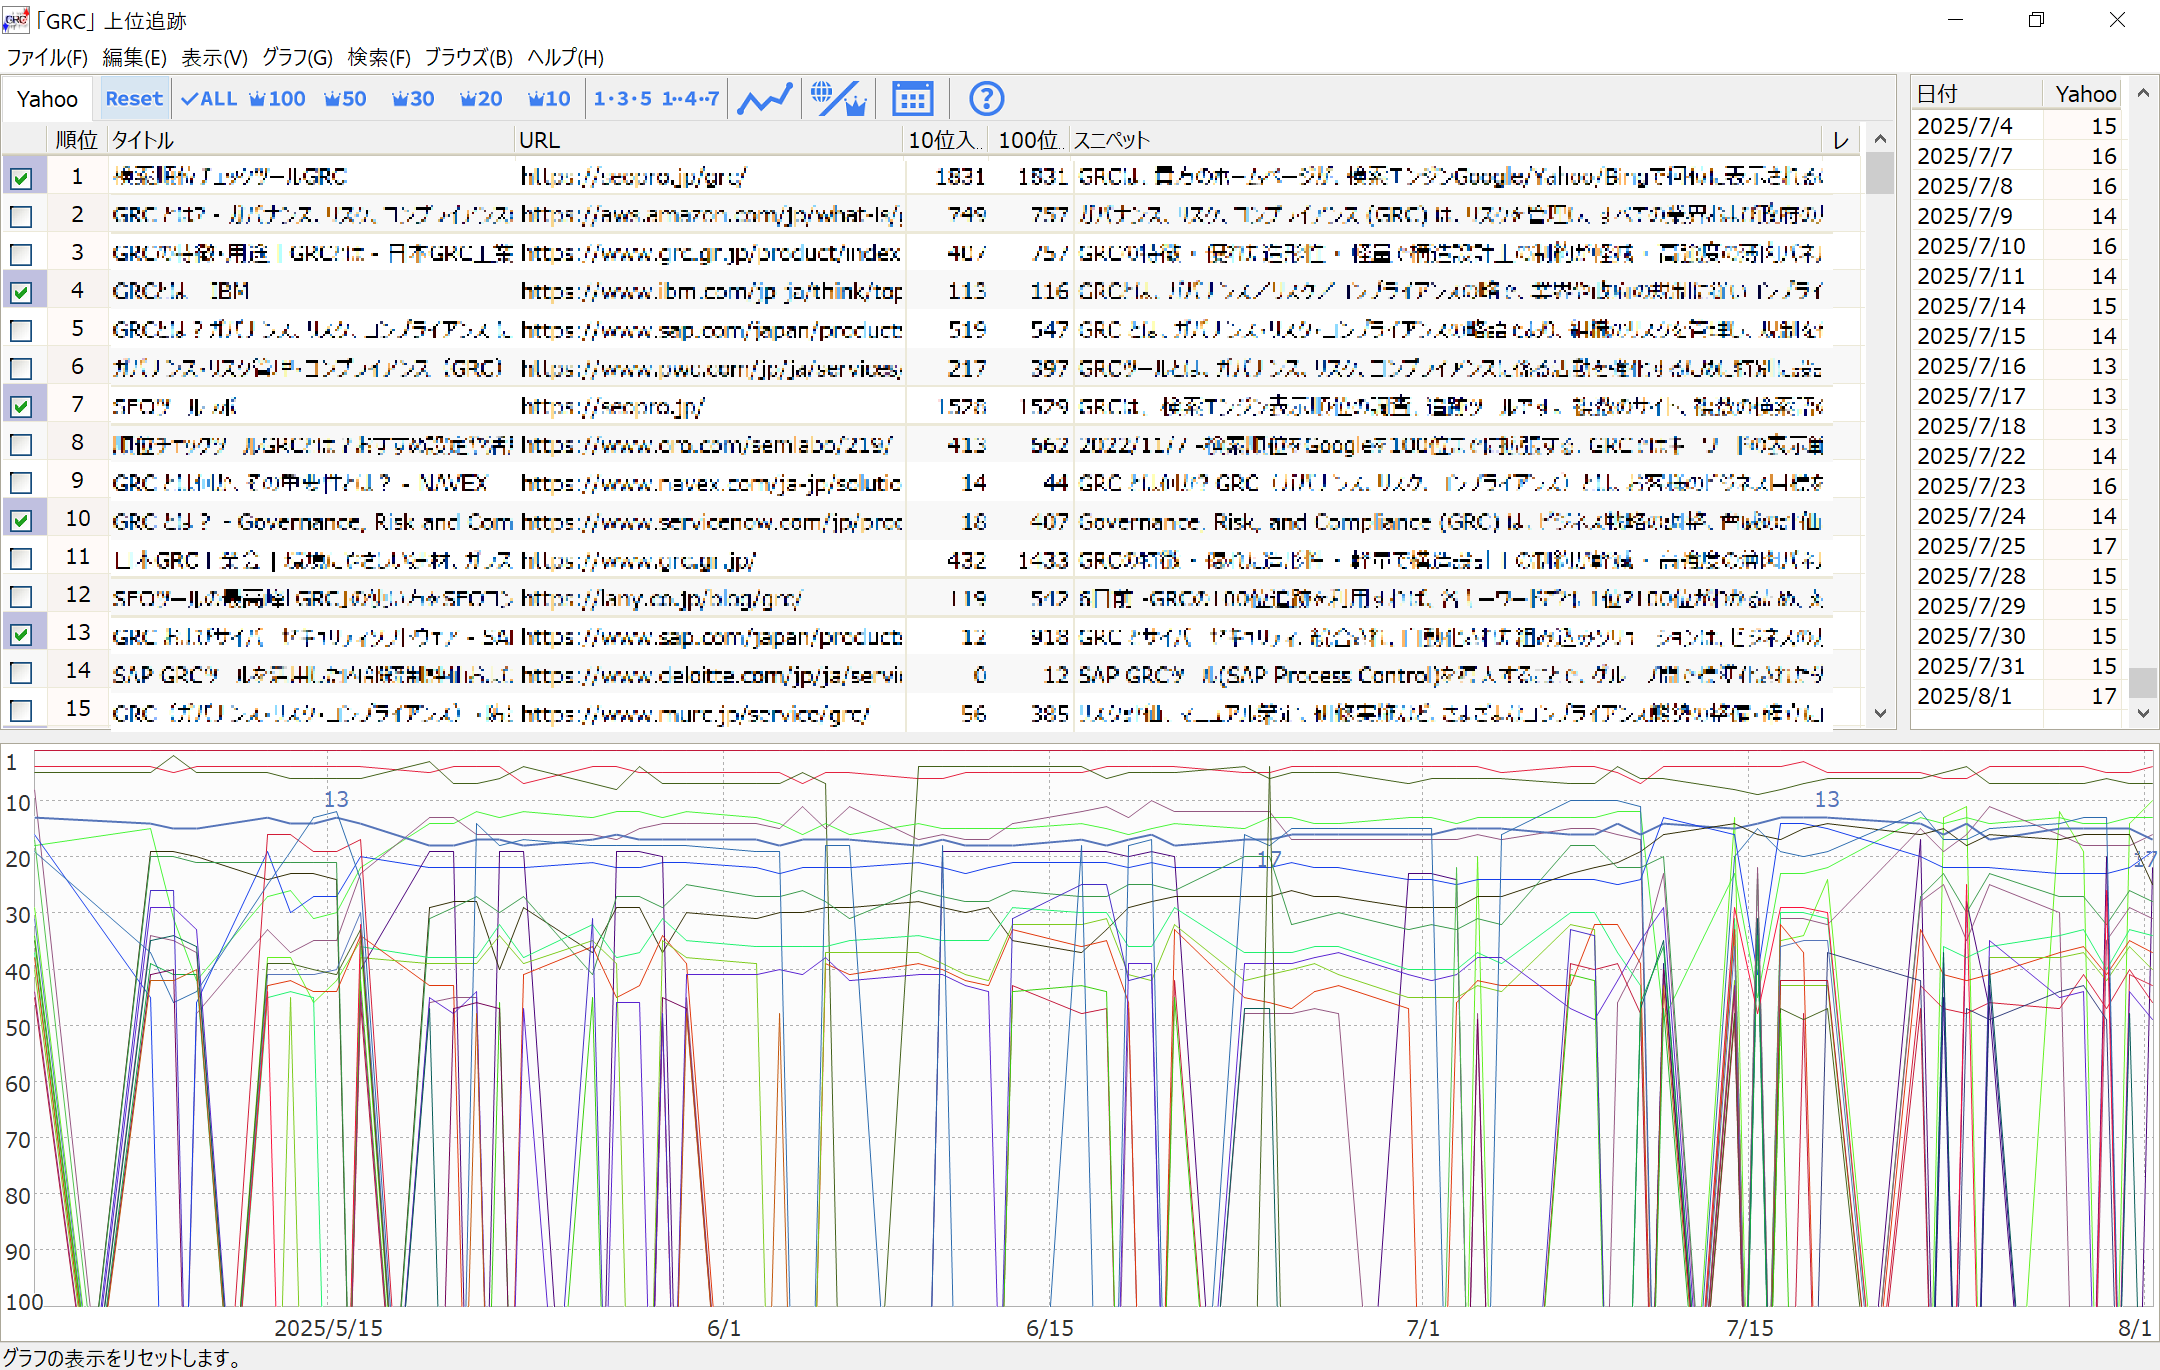Open the 編集(E) menu
The height and width of the screenshot is (1370, 2160).
[134, 57]
